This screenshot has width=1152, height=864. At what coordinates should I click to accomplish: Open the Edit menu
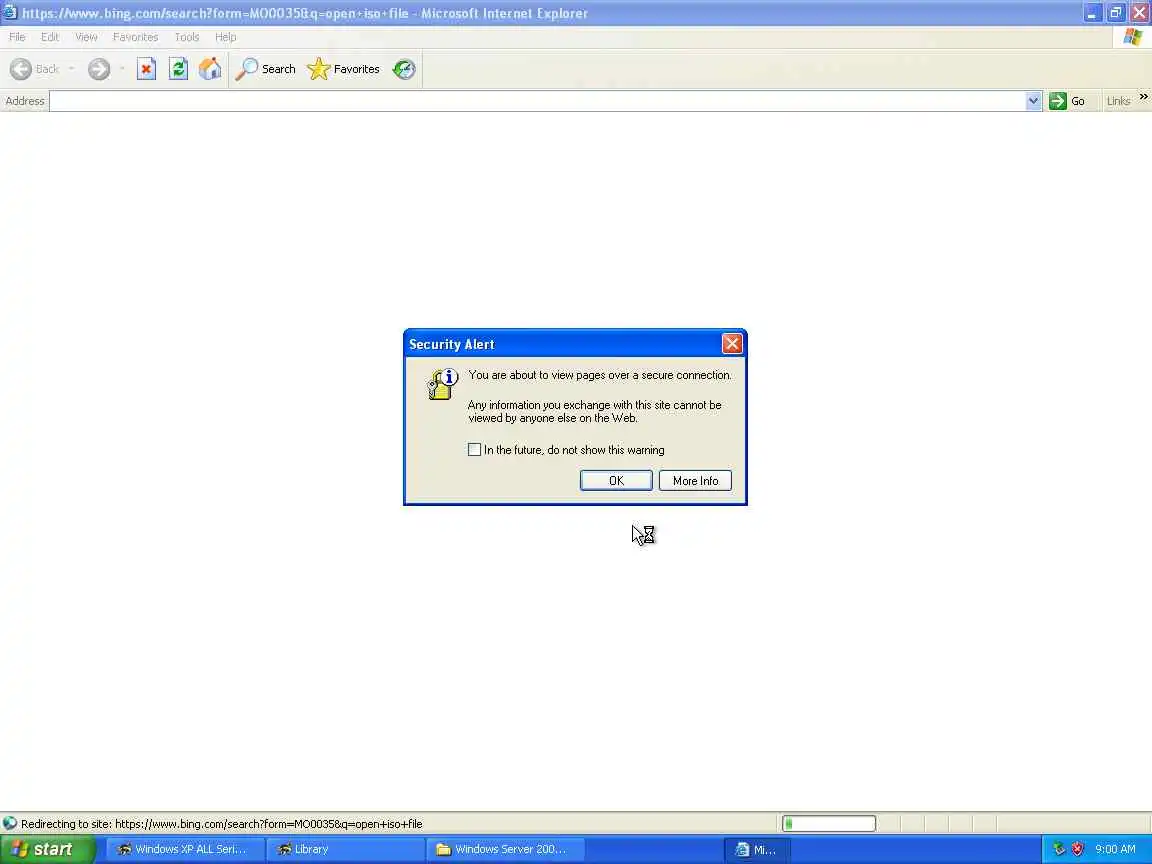[50, 37]
